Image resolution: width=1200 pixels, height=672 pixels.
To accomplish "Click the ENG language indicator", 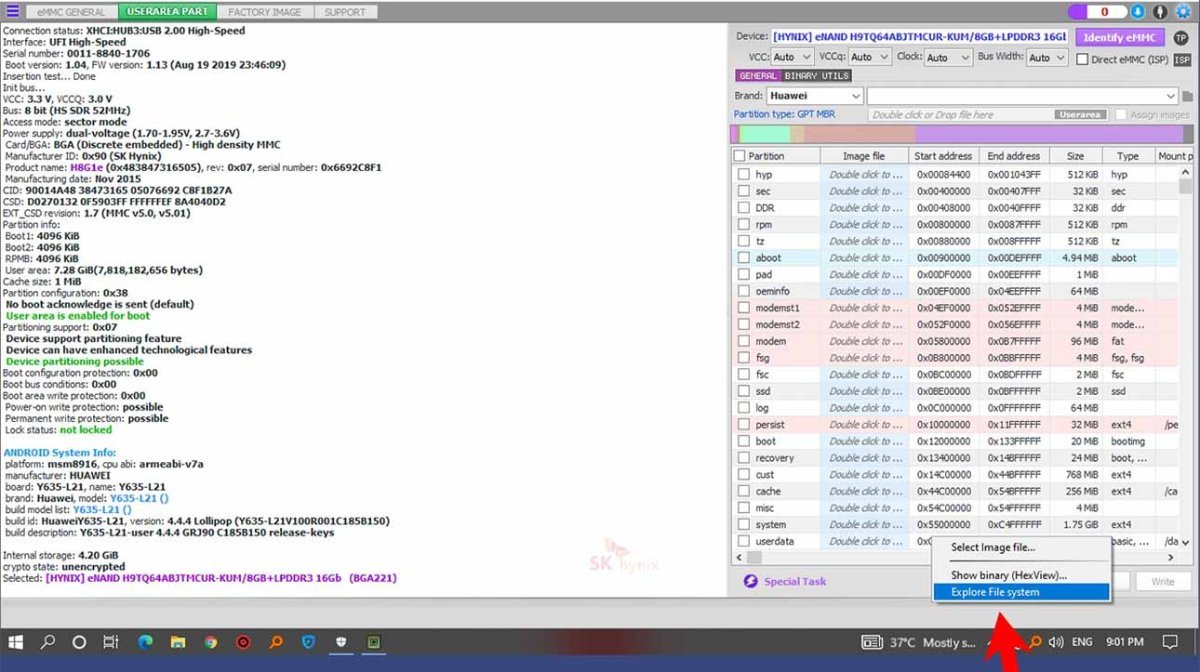I will [1082, 642].
